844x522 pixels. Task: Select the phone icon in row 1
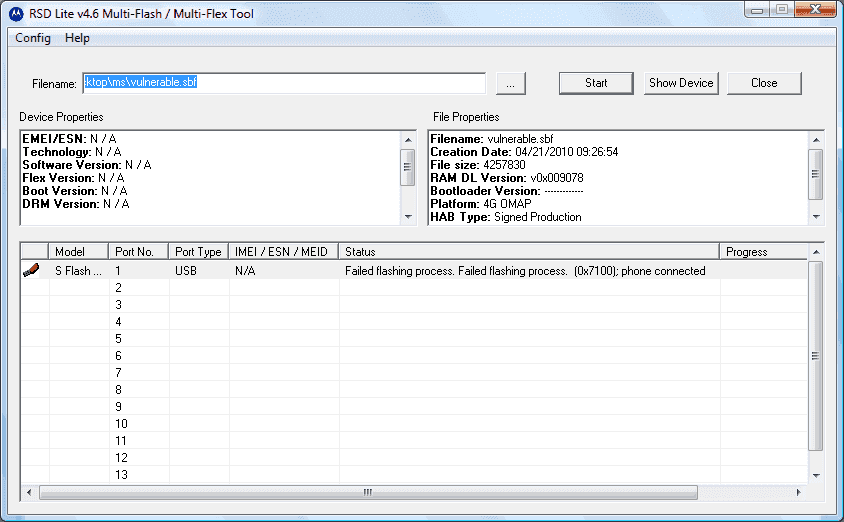click(x=31, y=270)
